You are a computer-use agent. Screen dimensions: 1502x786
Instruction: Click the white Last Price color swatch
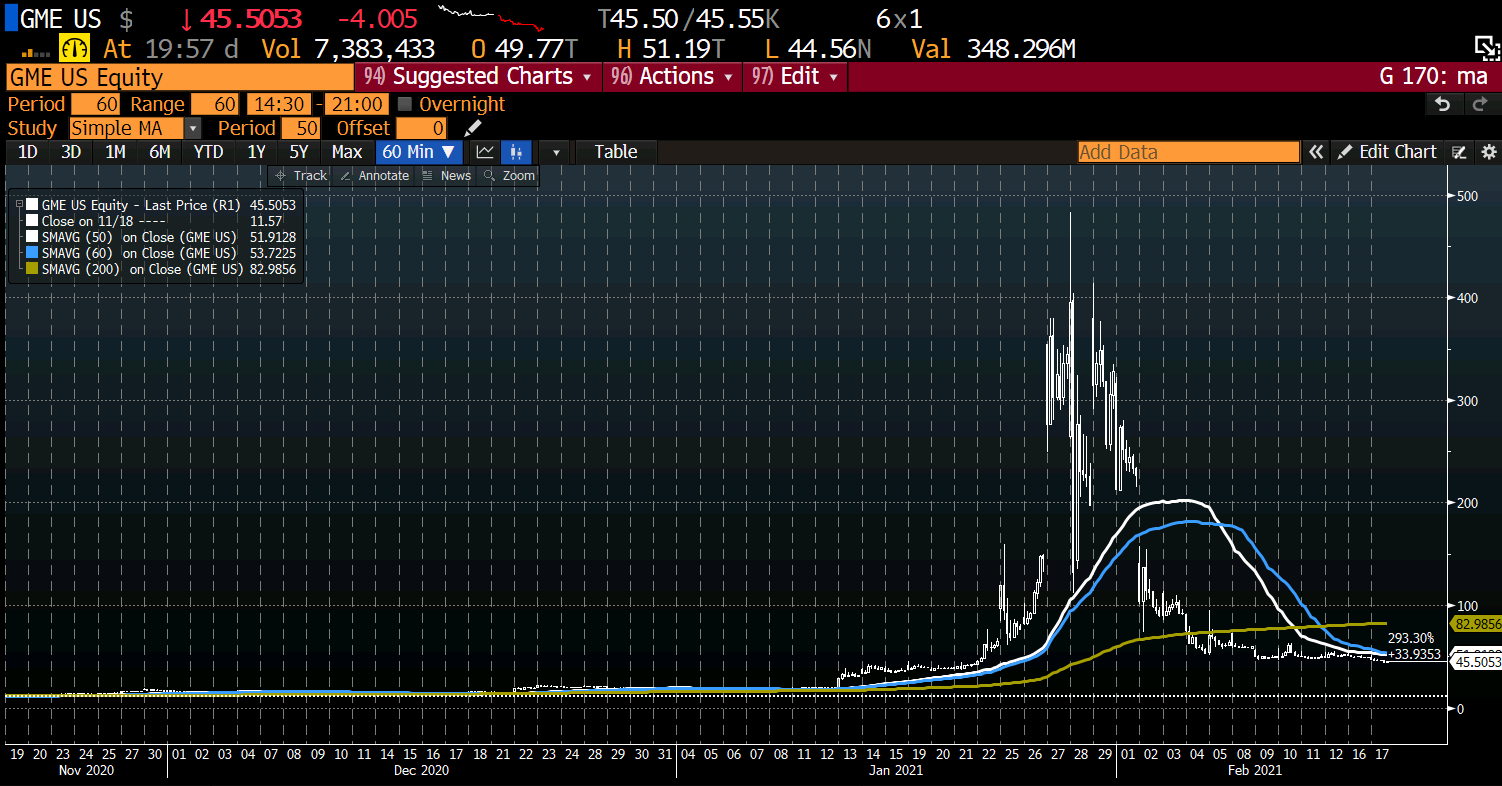coord(33,204)
